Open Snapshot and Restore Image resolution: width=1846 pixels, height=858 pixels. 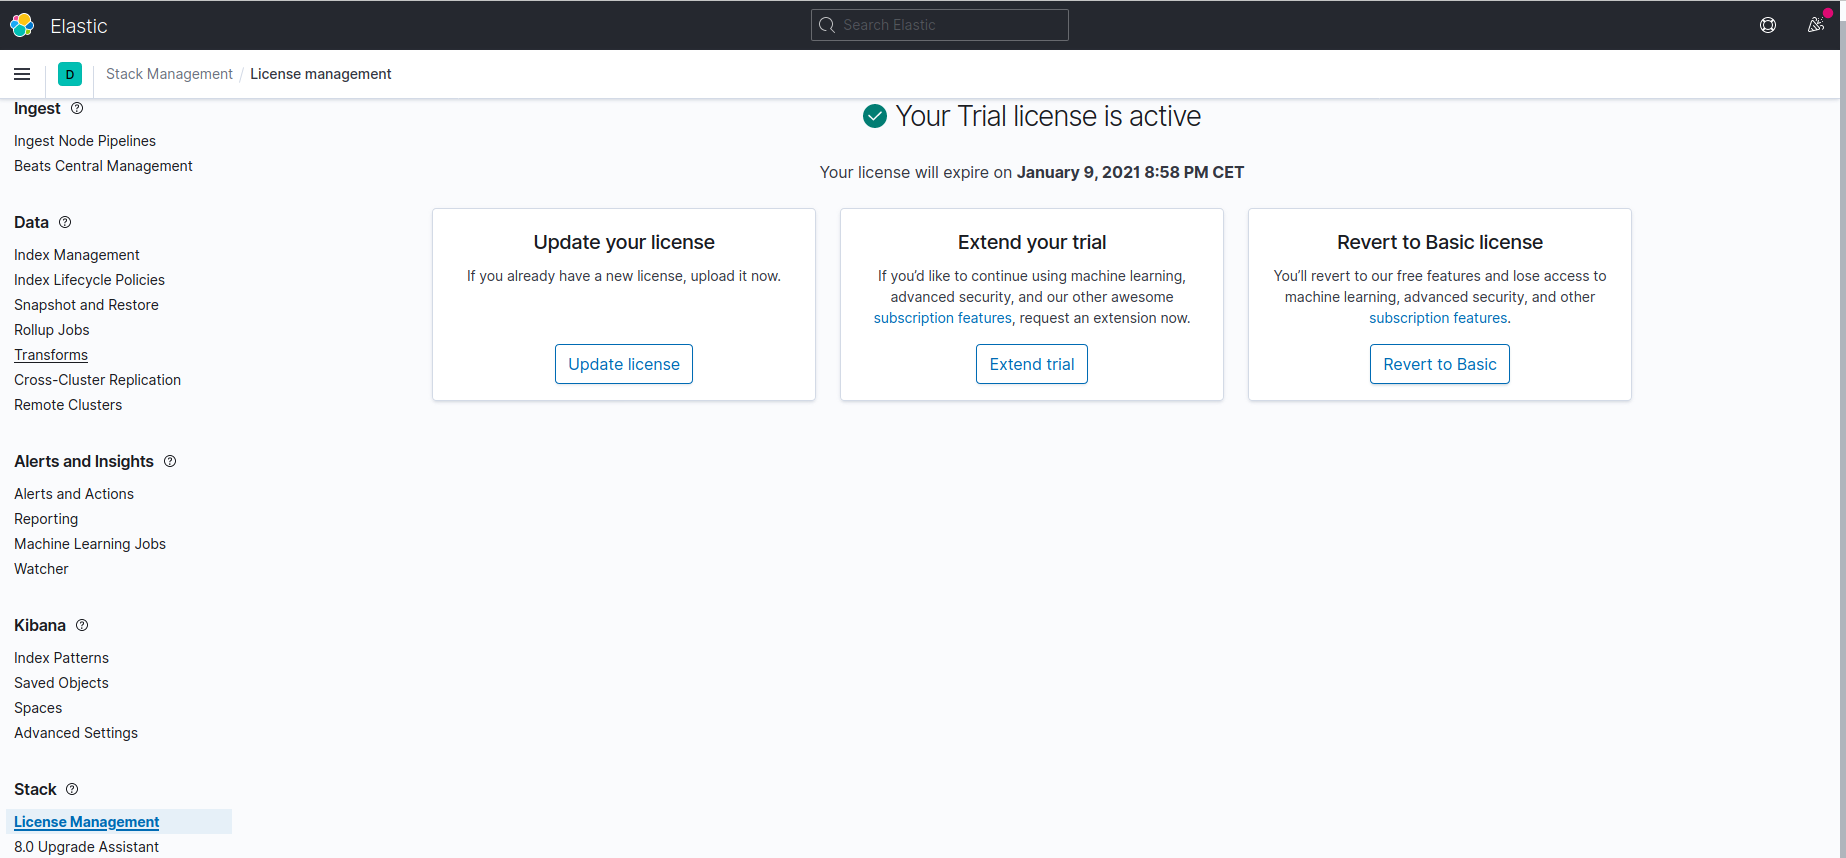[x=86, y=305]
